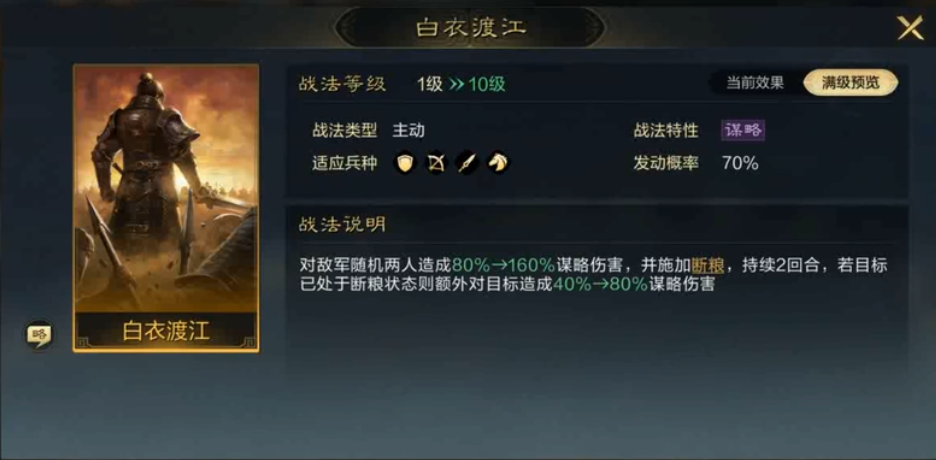Viewport: 936px width, 460px height.
Task: Switch to 满级预览 view
Action: (x=851, y=83)
